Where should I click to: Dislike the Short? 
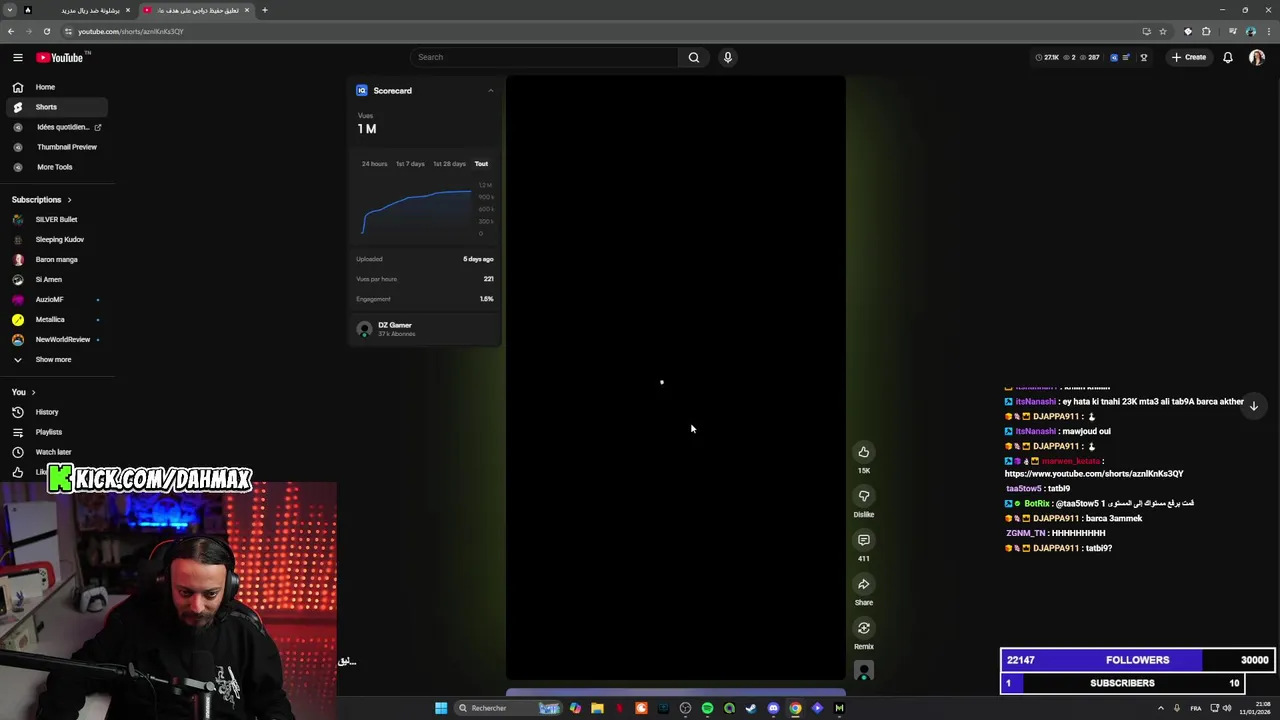point(864,496)
